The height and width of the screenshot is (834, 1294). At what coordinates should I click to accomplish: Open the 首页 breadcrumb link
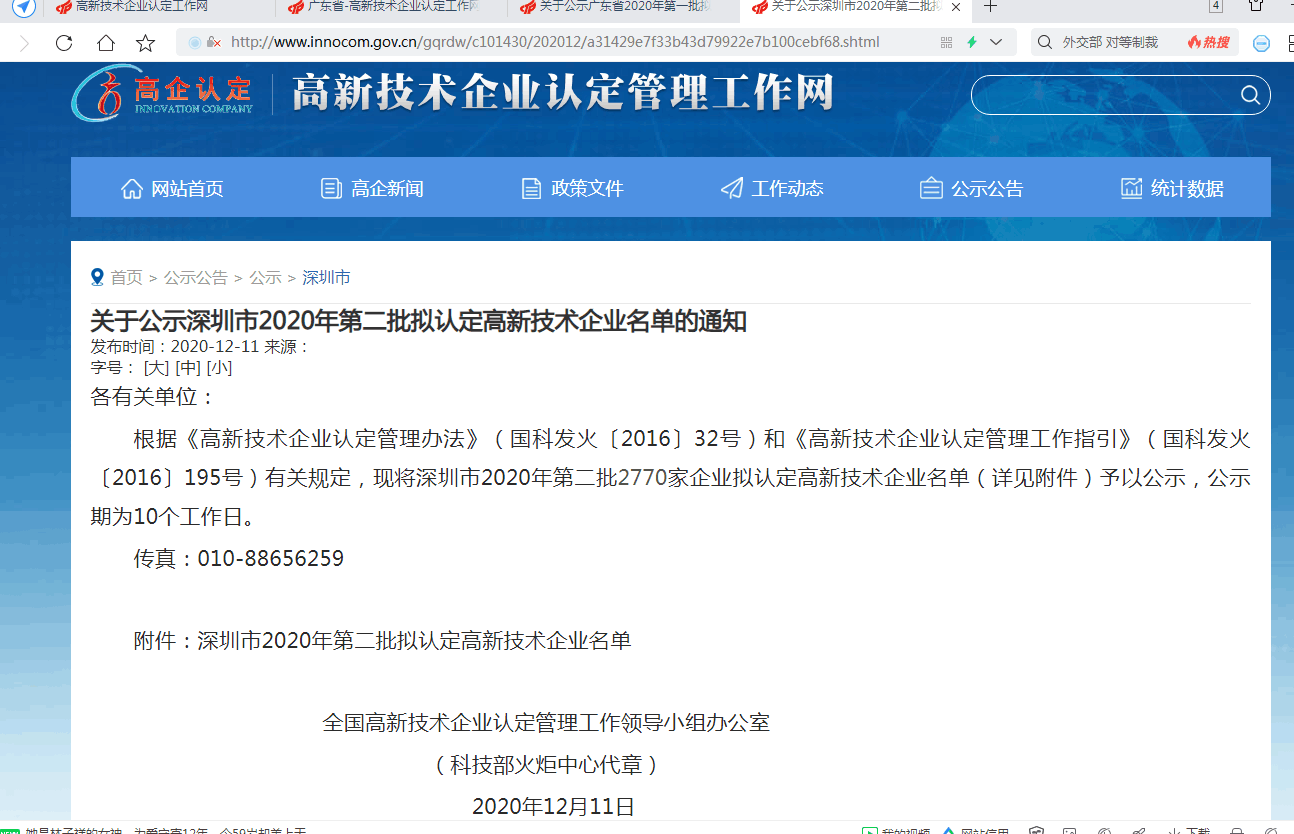pyautogui.click(x=126, y=277)
